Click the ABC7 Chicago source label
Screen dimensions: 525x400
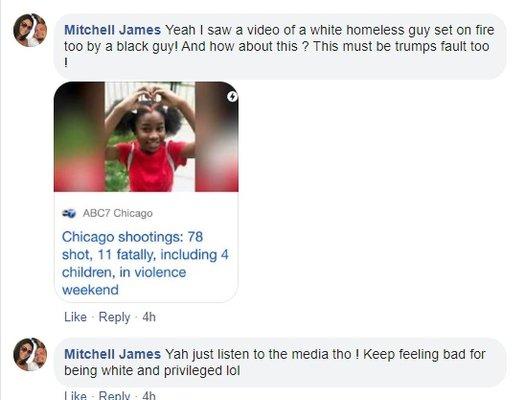click(x=118, y=213)
